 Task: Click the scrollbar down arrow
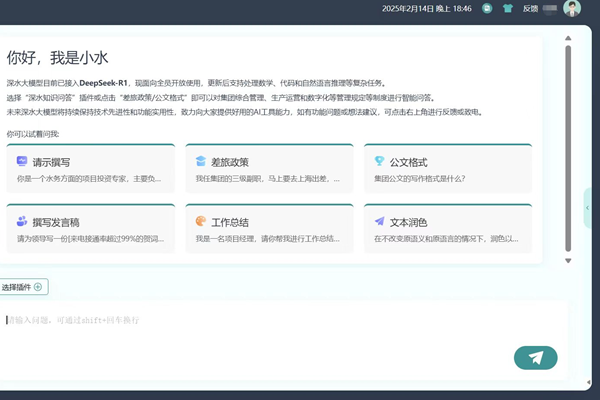[x=568, y=260]
